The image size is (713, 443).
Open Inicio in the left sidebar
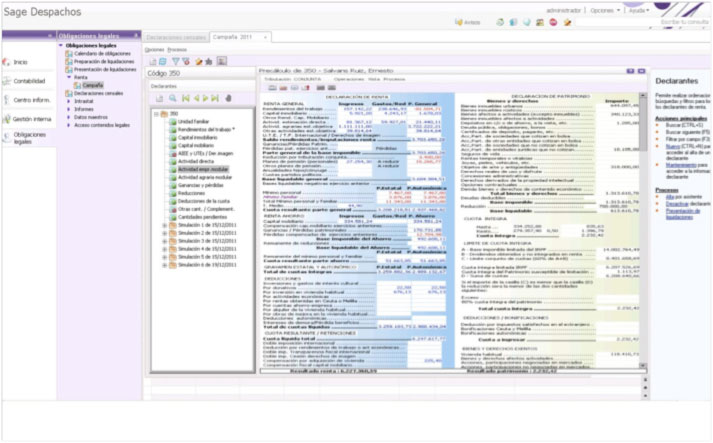coord(20,62)
